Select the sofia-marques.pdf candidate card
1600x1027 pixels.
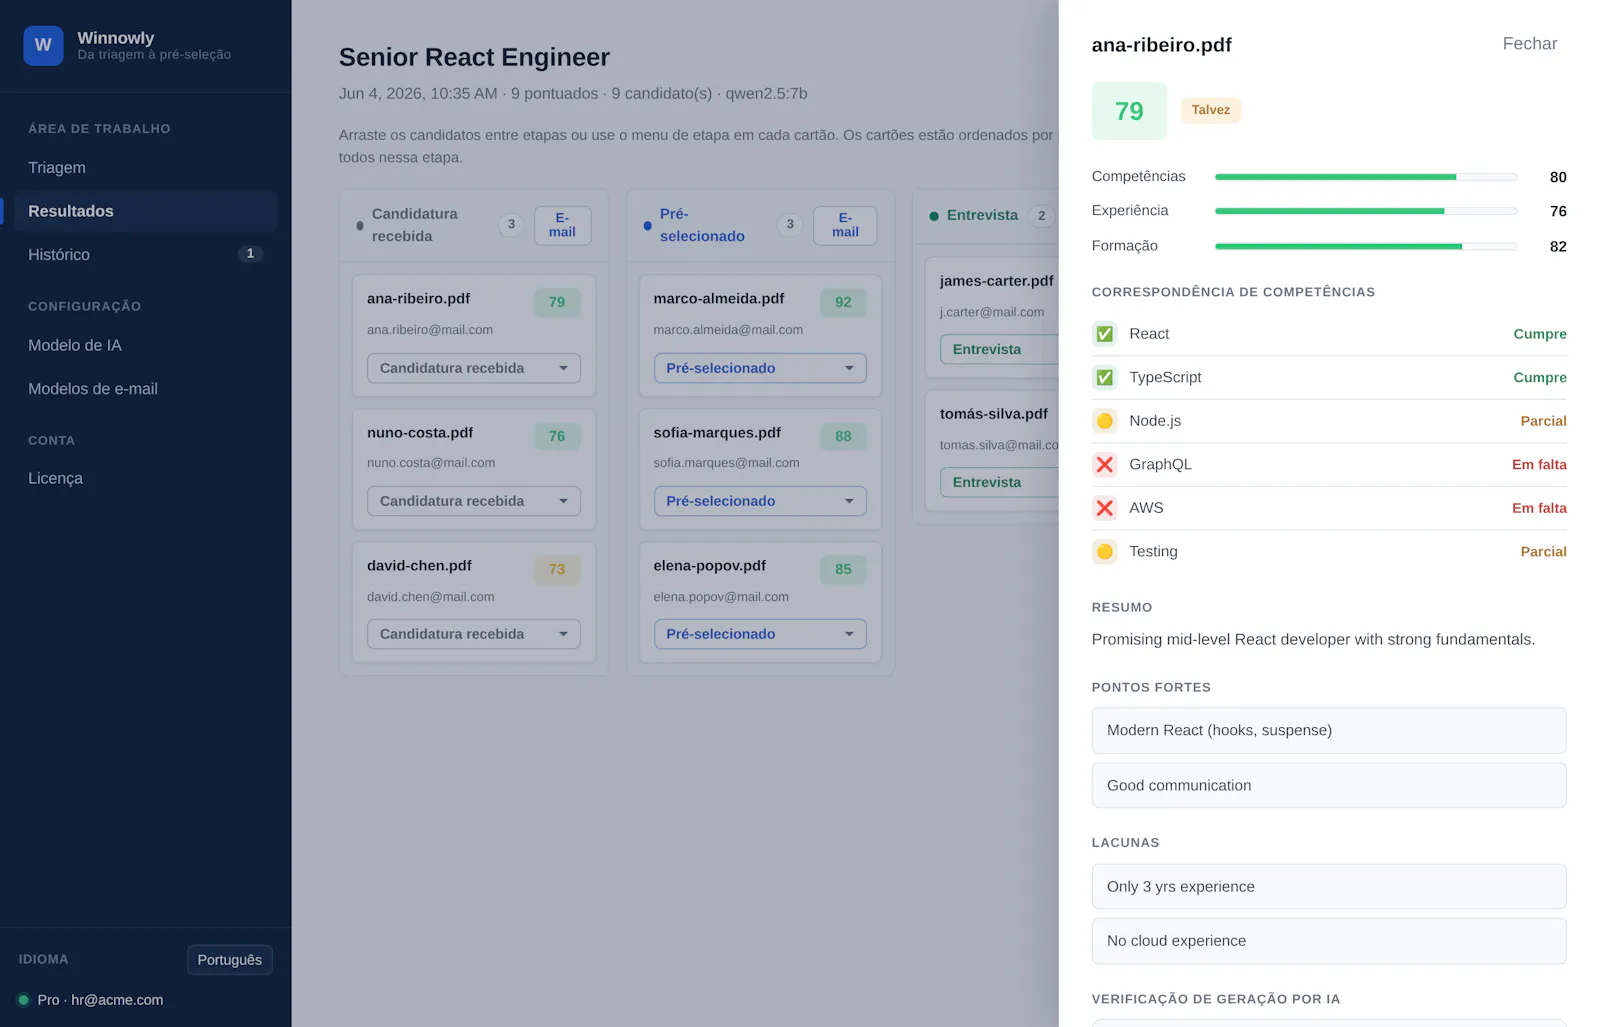pyautogui.click(x=760, y=469)
